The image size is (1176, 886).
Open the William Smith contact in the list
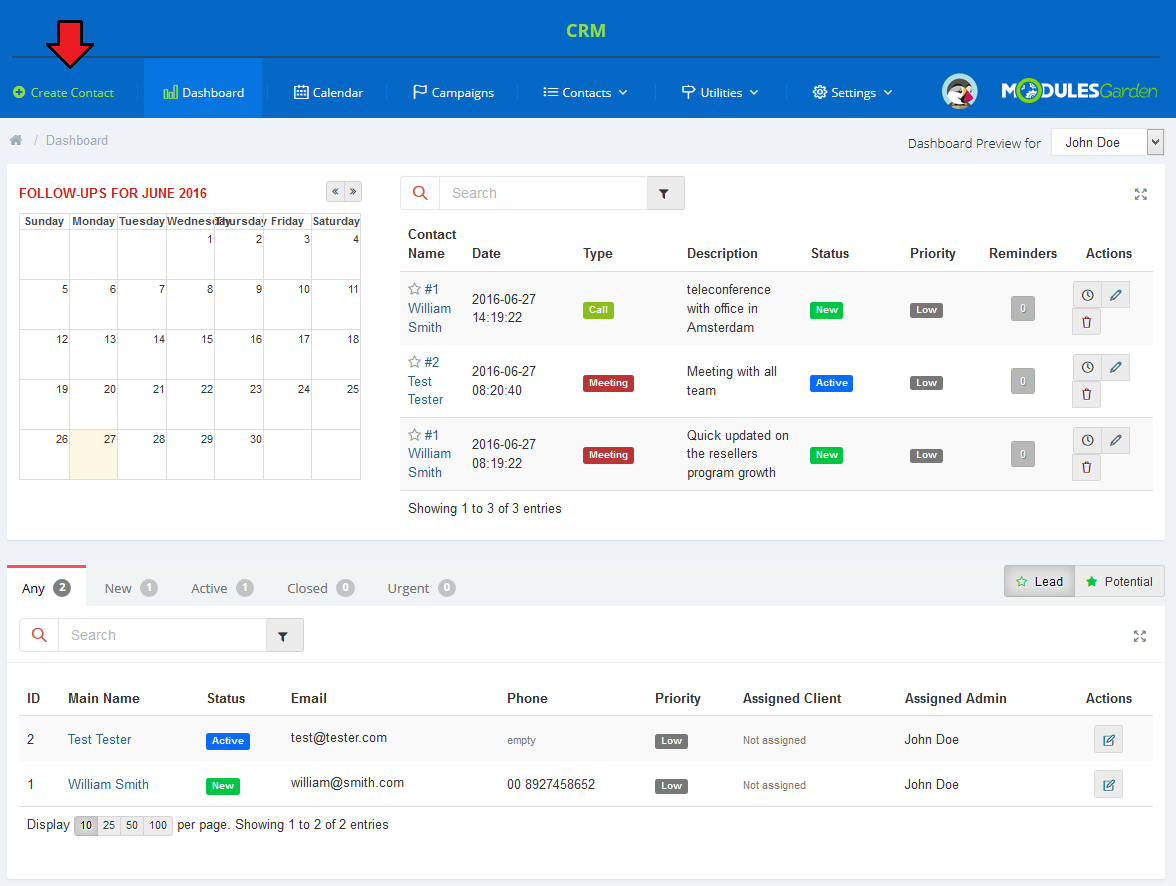(108, 785)
